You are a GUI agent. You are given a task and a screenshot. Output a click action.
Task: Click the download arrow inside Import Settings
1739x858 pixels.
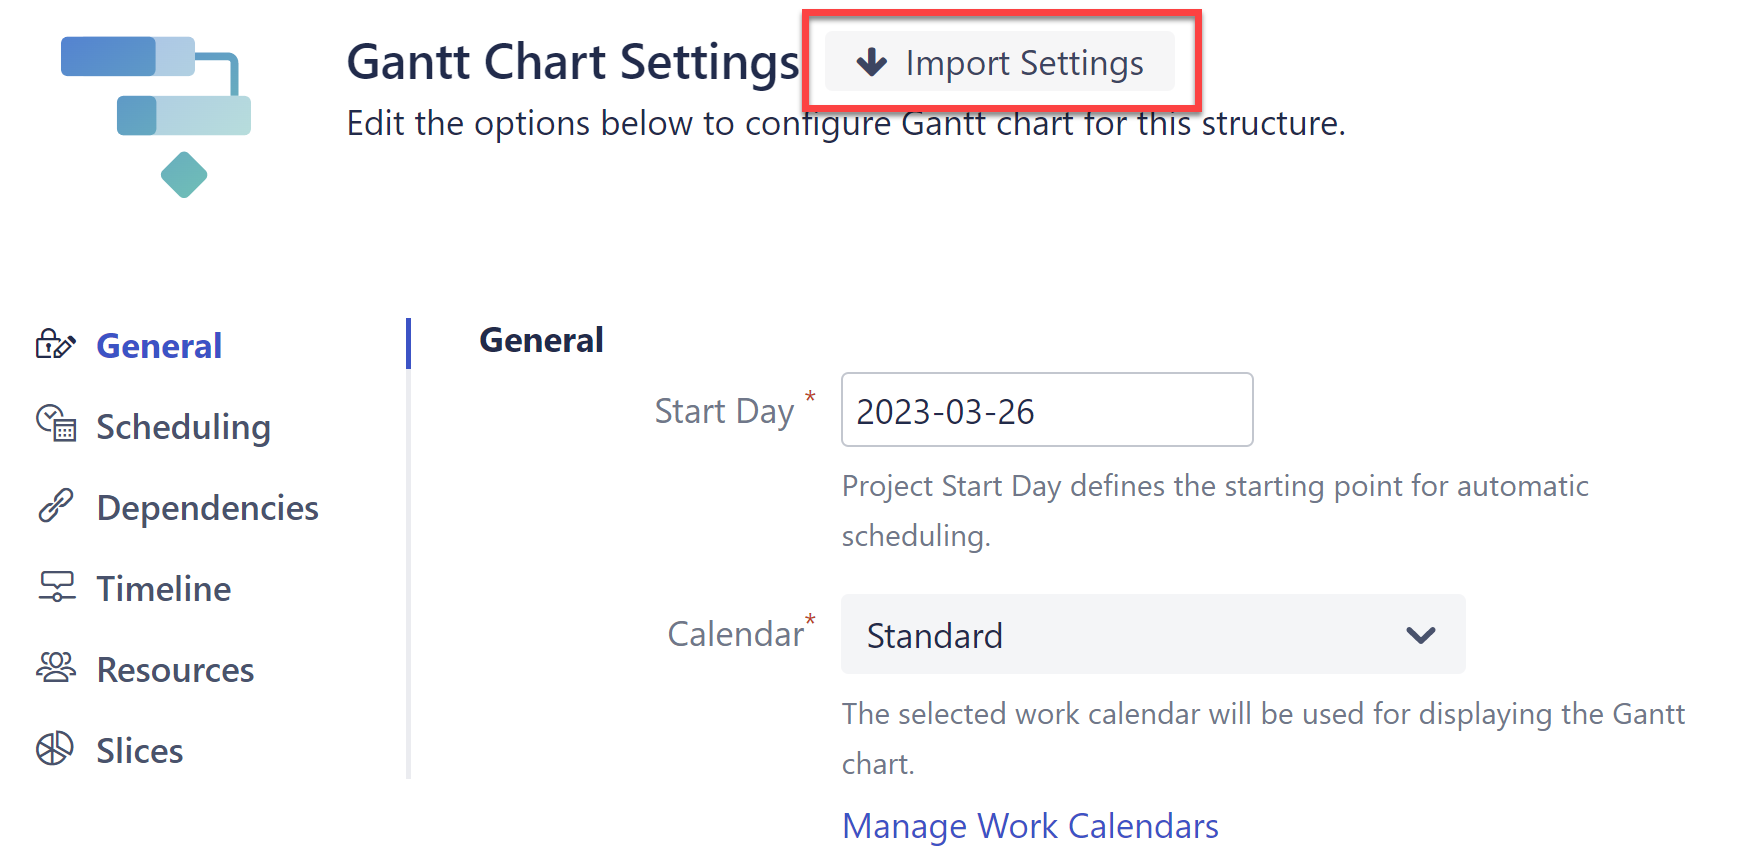coord(872,61)
